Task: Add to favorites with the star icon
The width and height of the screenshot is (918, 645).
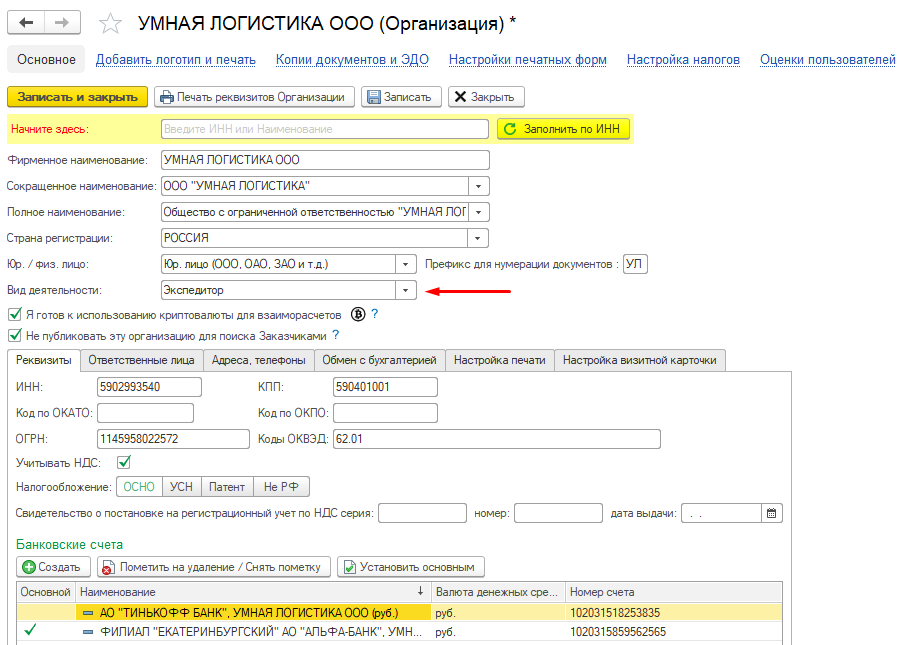Action: click(110, 23)
